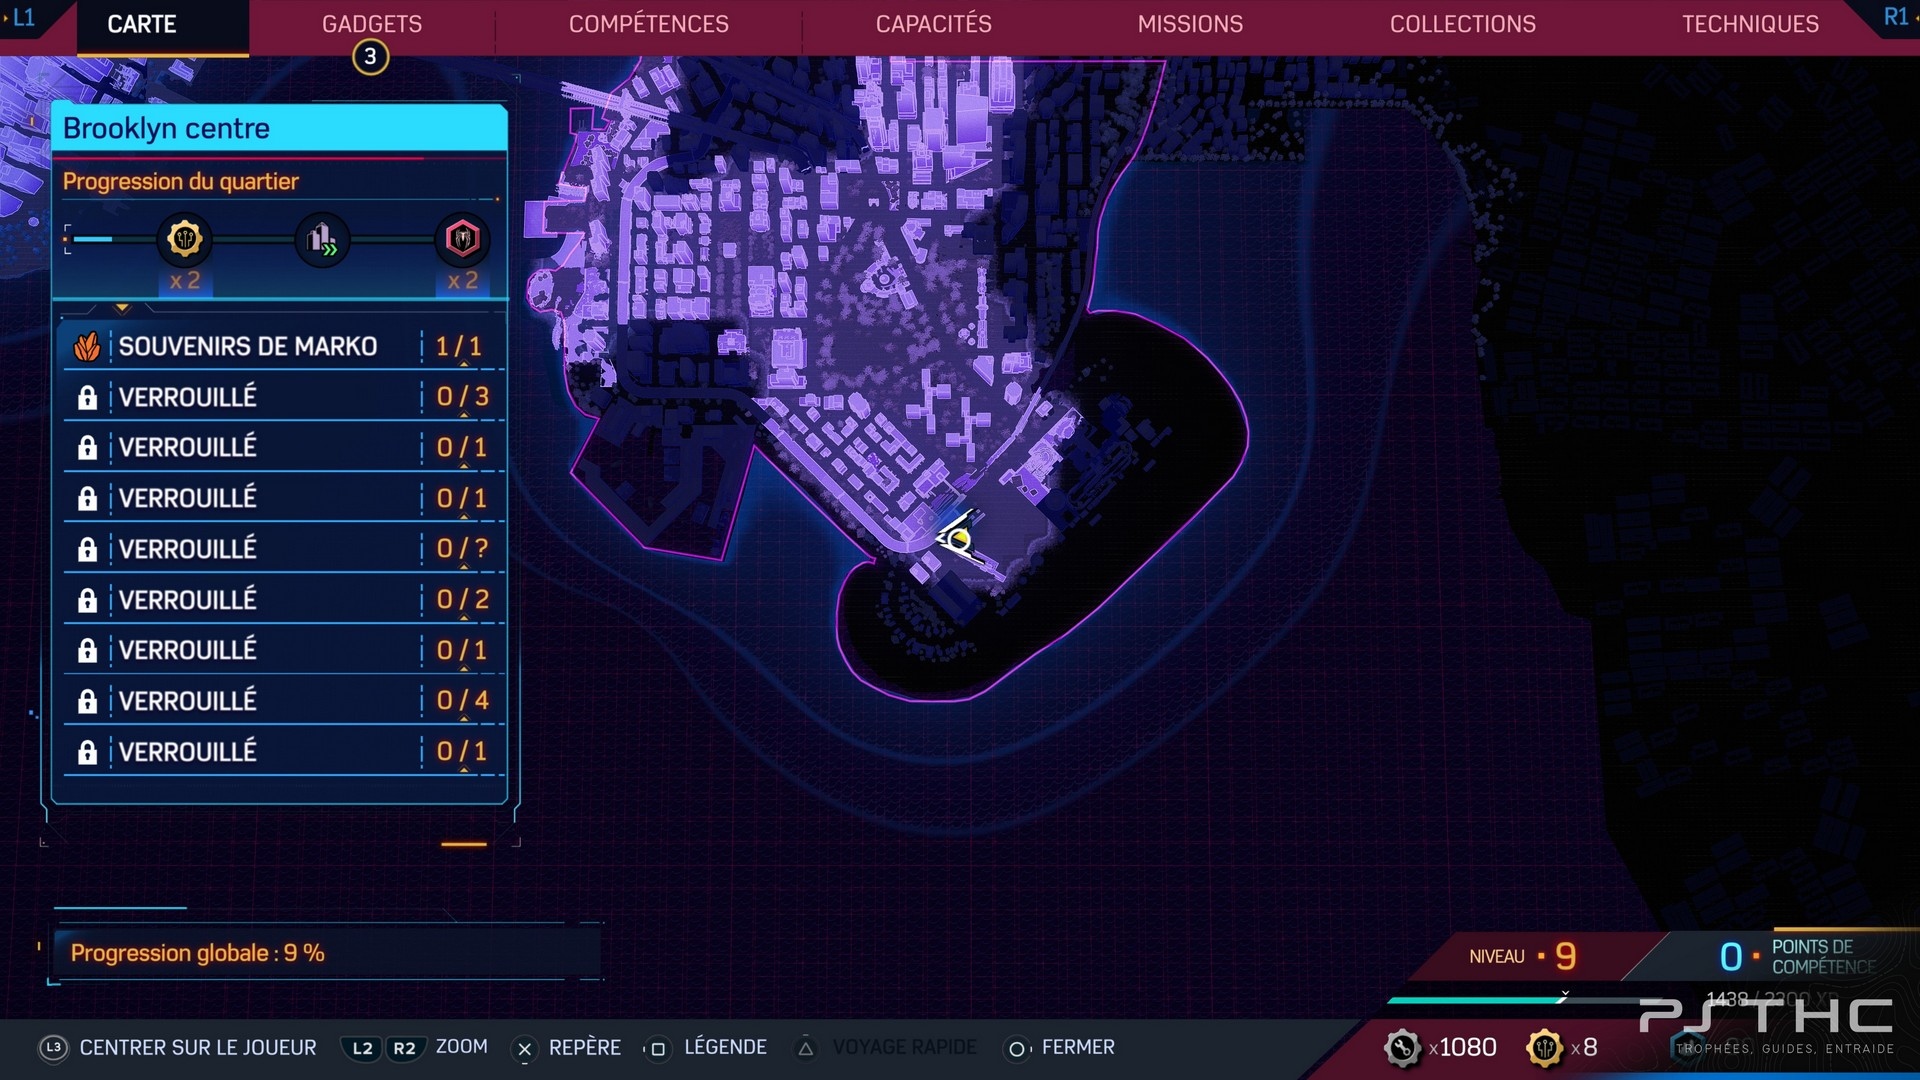This screenshot has height=1080, width=1920.
Task: Select the fast travel unlock reward icon
Action: [x=322, y=239]
